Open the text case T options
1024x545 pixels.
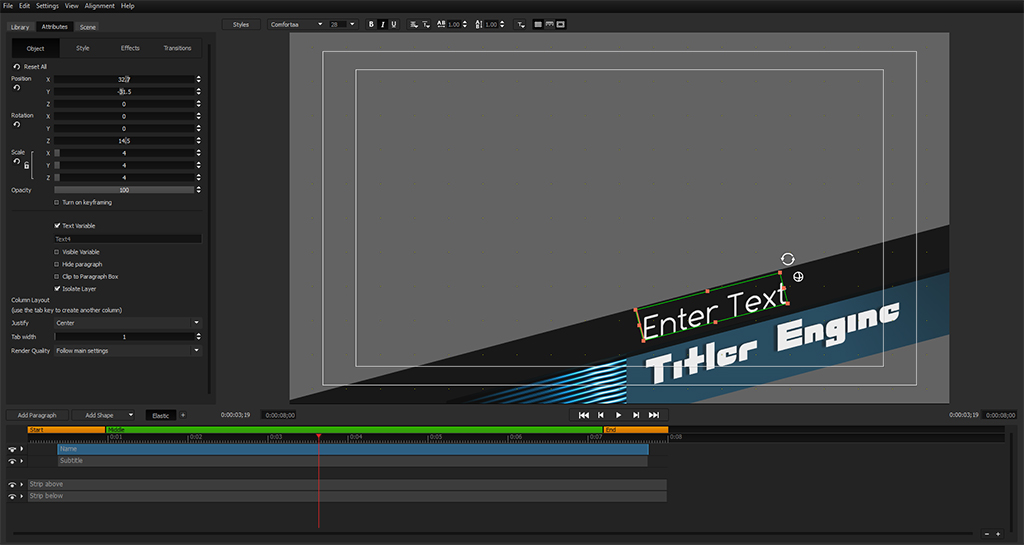click(520, 24)
